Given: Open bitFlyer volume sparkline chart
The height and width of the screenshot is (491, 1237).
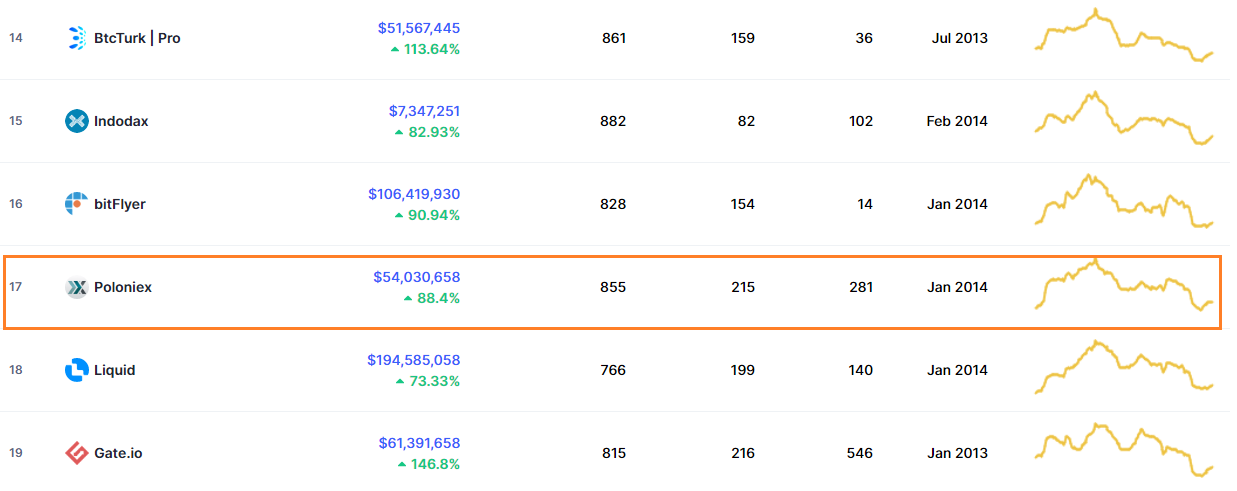Looking at the screenshot, I should (x=1124, y=201).
